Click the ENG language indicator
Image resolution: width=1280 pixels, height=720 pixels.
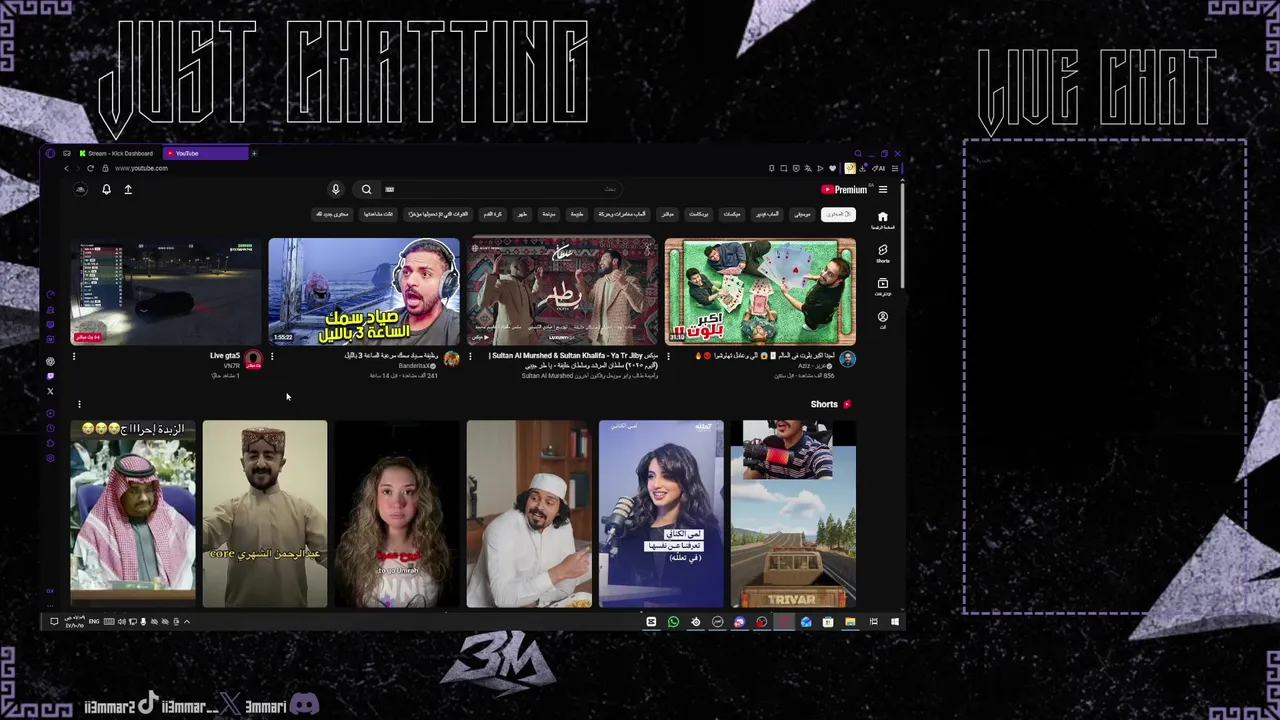click(x=94, y=622)
